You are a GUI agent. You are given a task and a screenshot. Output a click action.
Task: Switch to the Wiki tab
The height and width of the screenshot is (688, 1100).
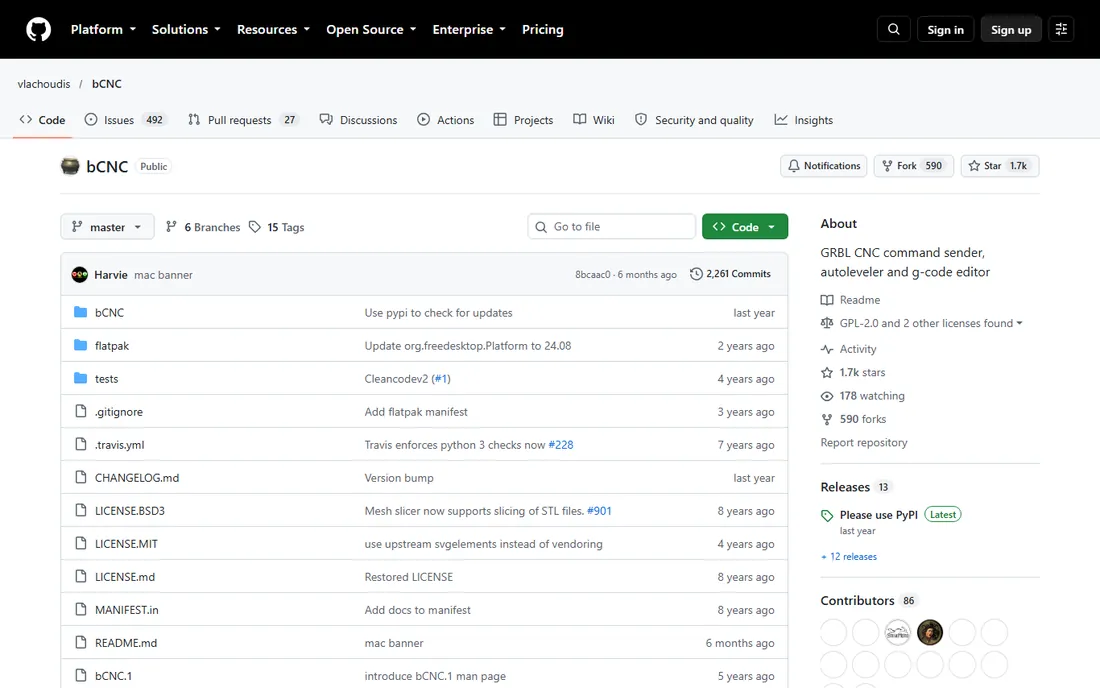pos(594,120)
